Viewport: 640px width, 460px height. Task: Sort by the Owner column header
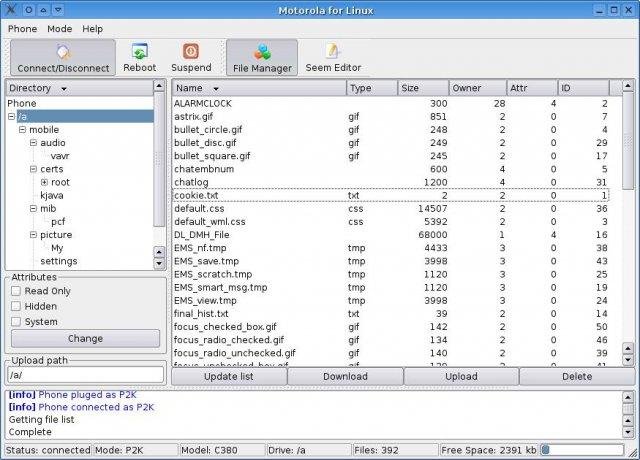(x=478, y=88)
